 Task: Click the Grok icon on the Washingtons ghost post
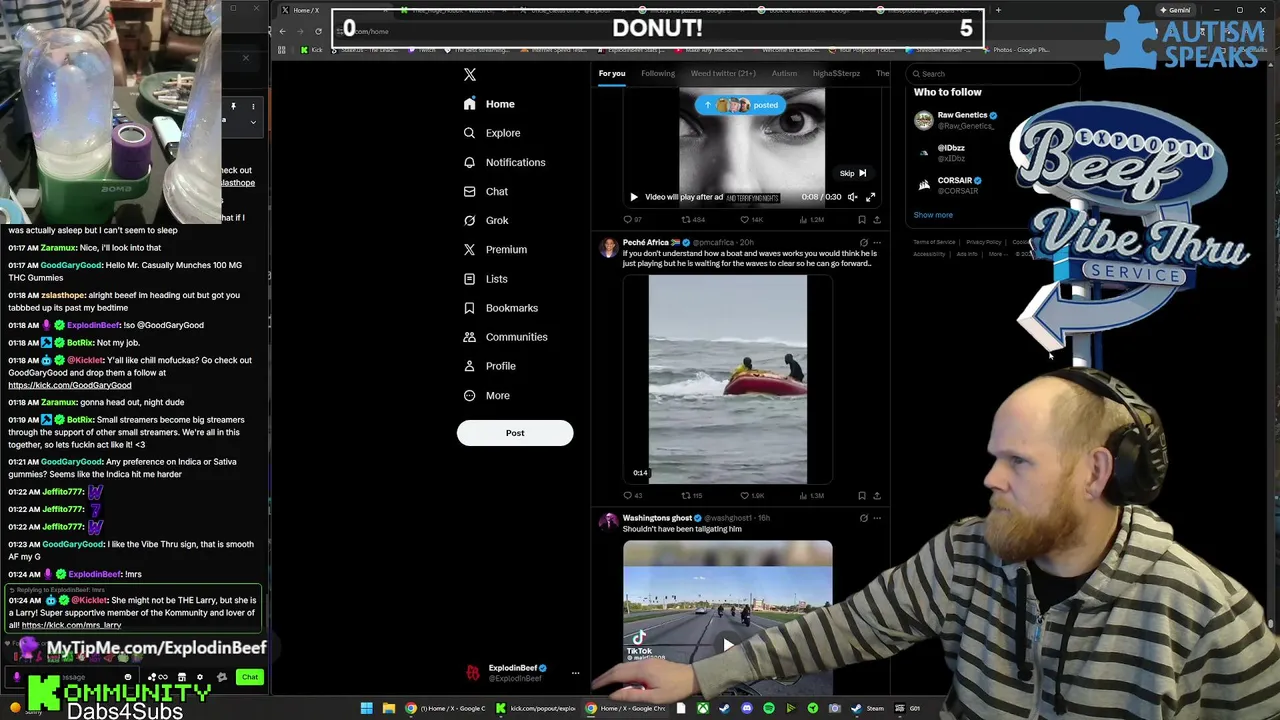pos(864,518)
